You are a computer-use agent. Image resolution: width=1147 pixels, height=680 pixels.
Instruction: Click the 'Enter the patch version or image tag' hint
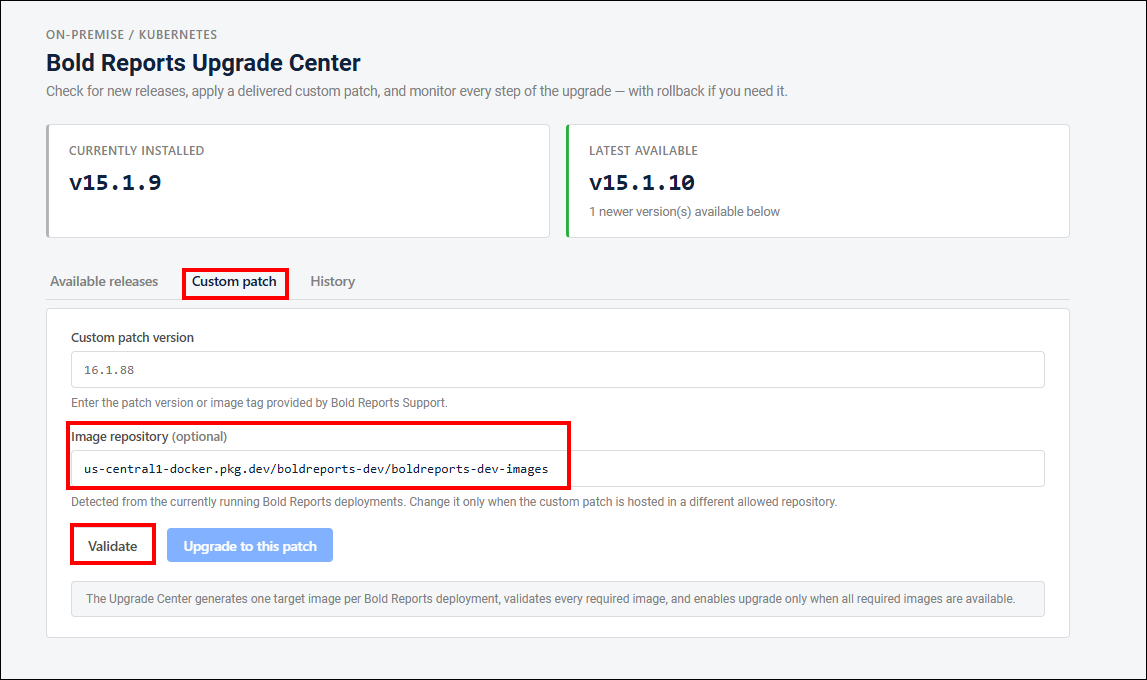(259, 403)
